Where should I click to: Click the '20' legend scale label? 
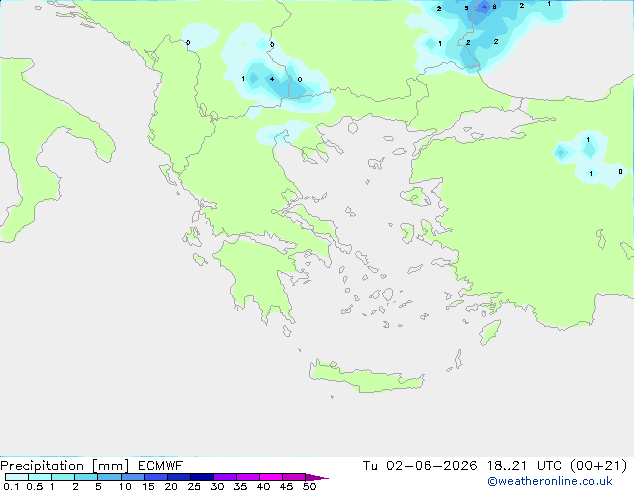[x=171, y=486]
